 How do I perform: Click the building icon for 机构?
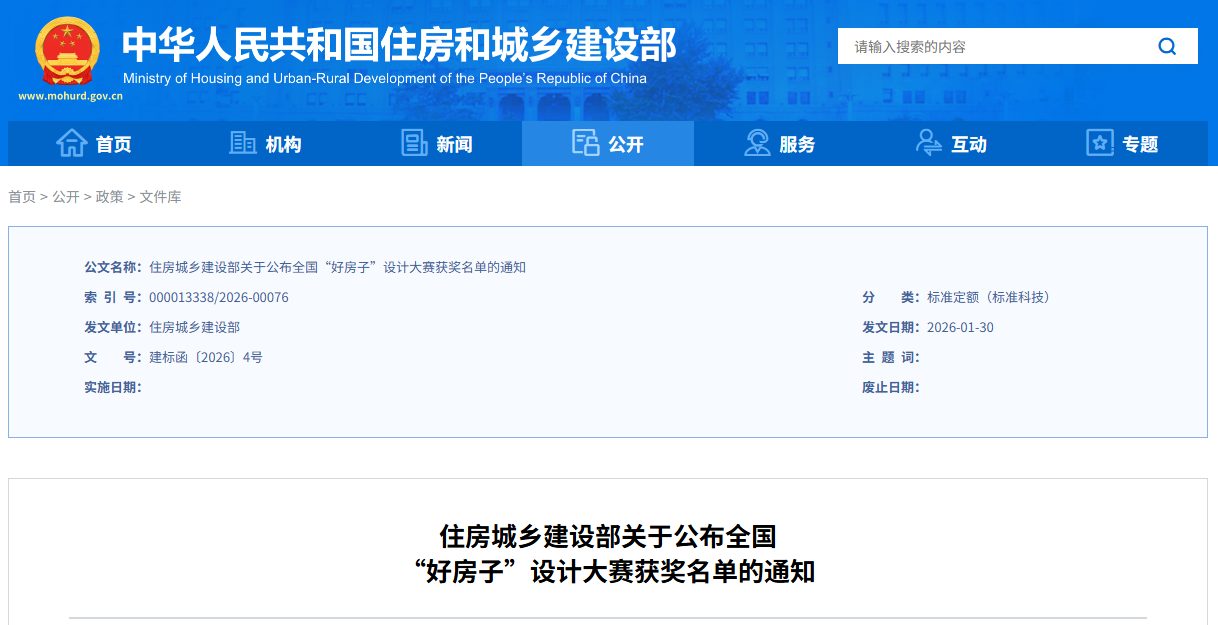[x=243, y=144]
